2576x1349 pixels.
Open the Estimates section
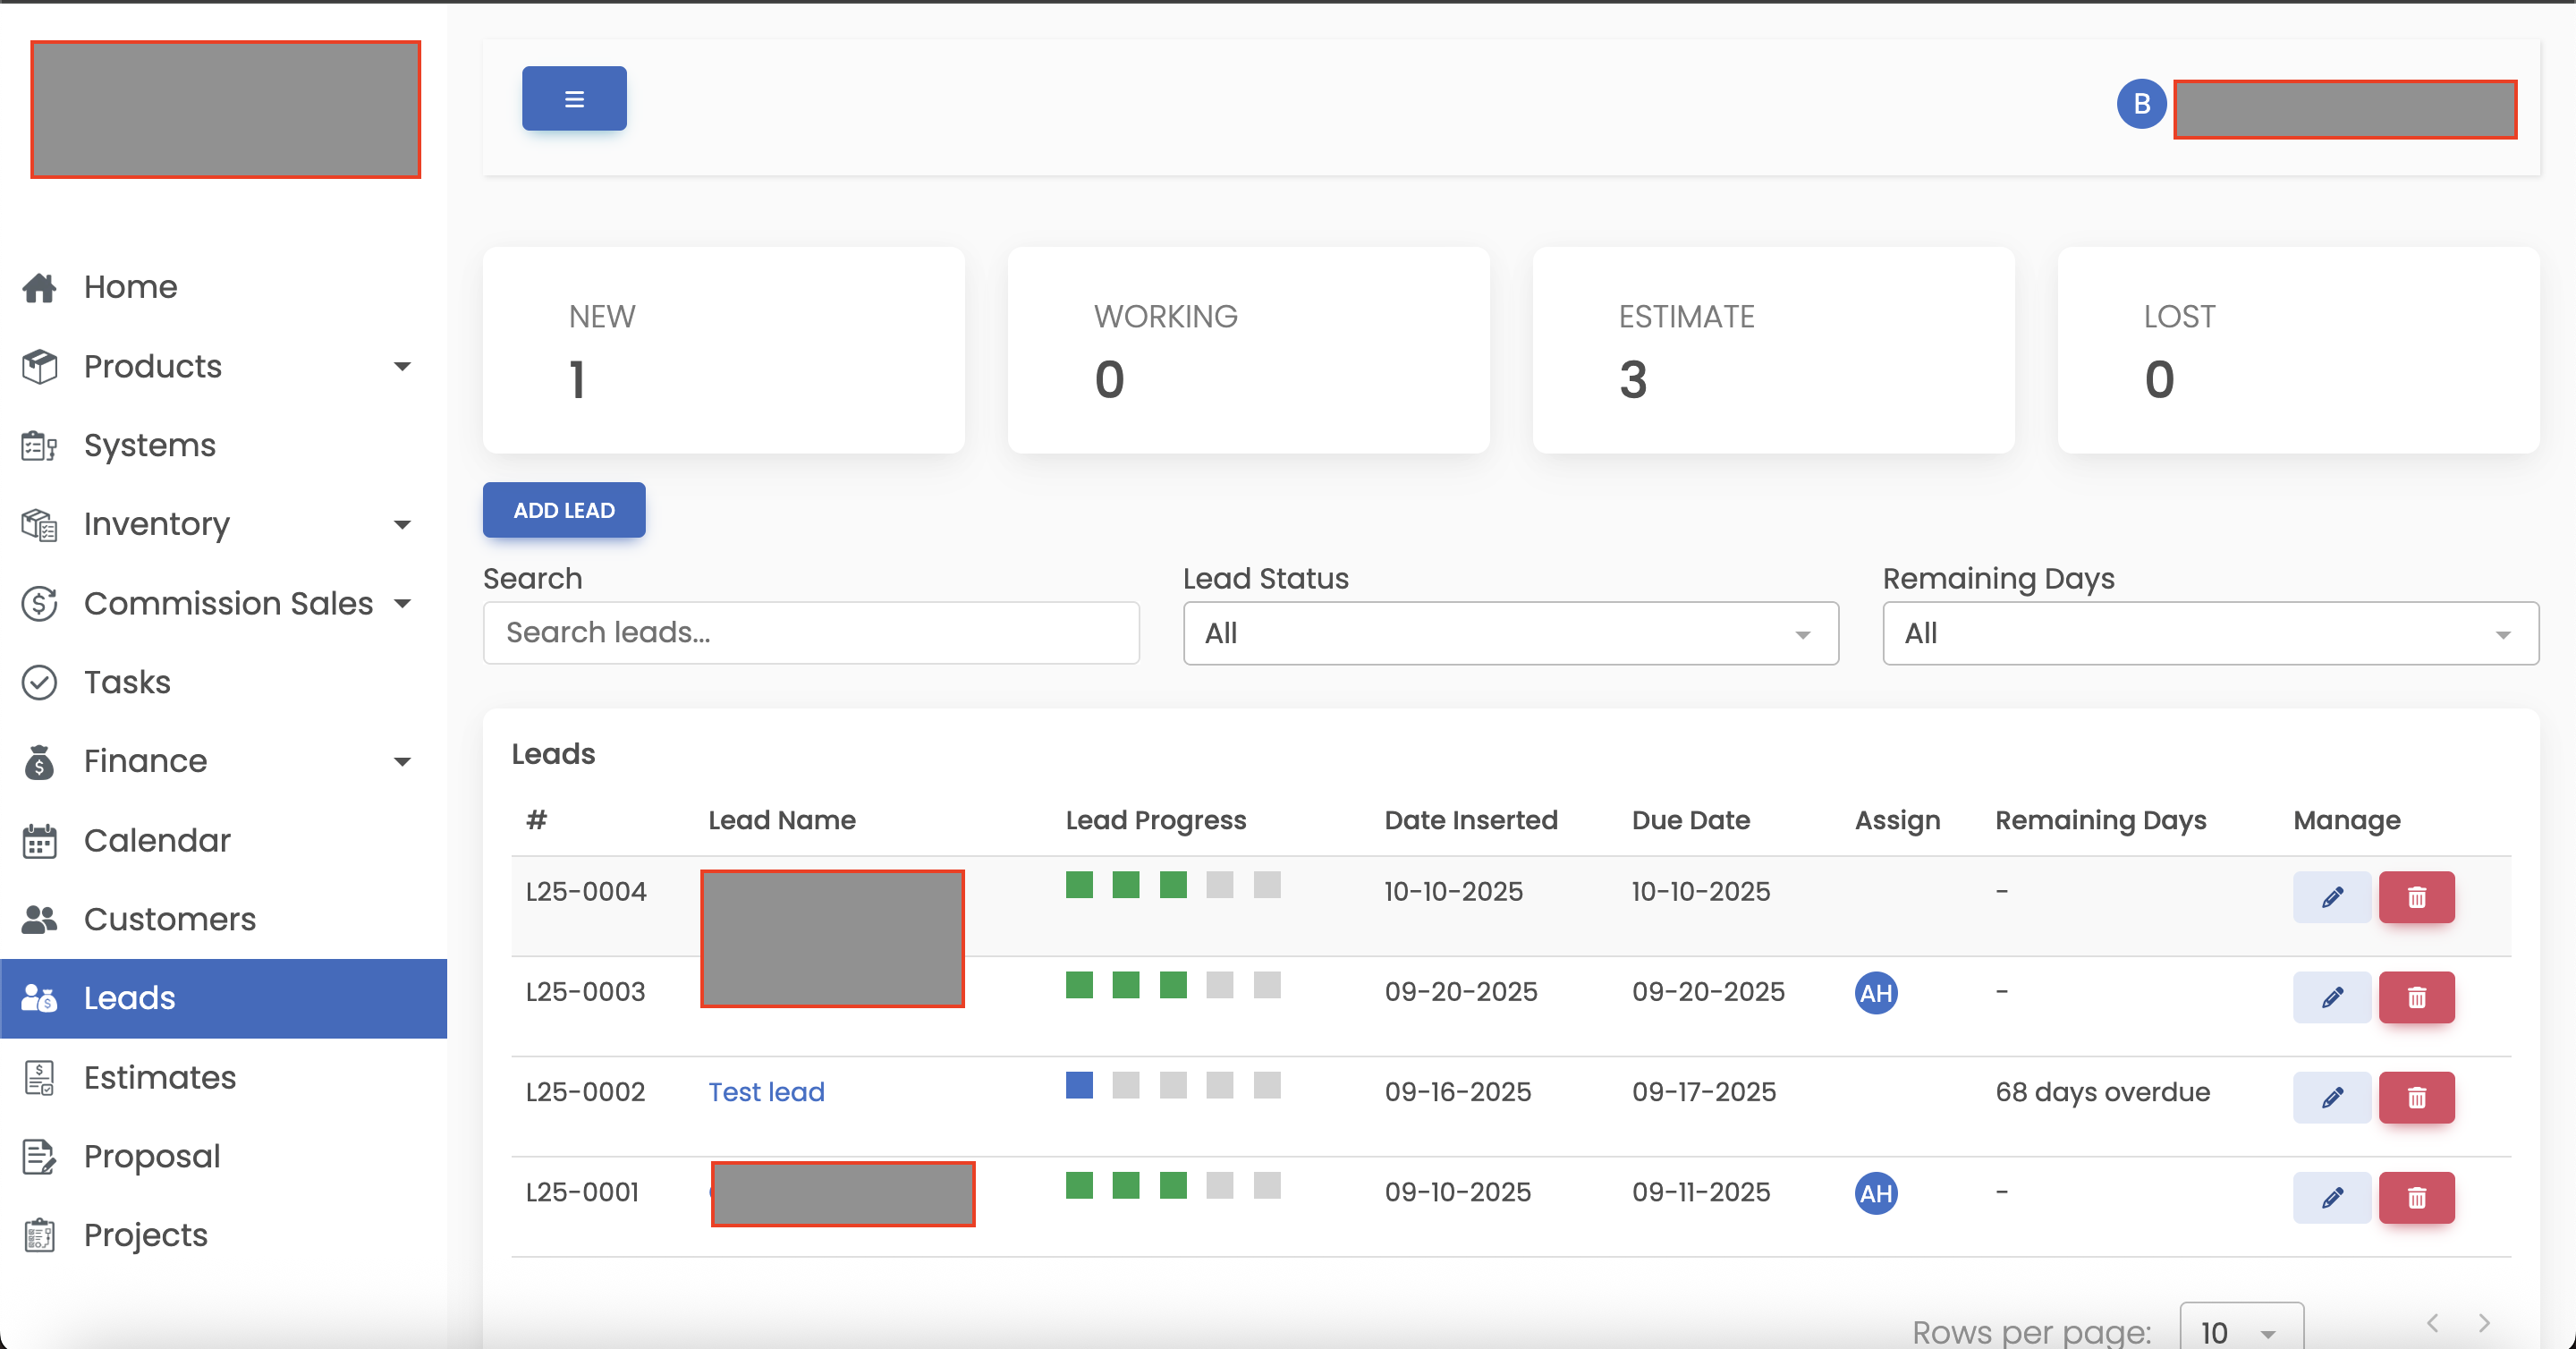pos(159,1078)
